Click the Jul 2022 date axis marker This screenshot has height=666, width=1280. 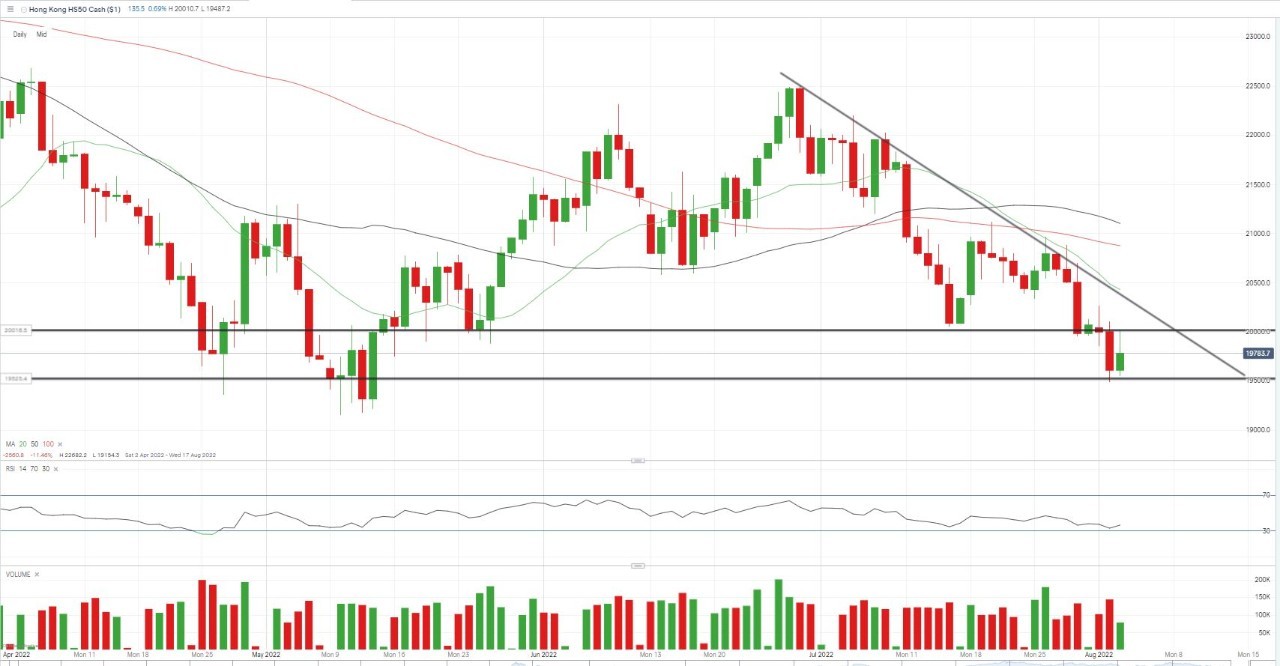point(820,654)
